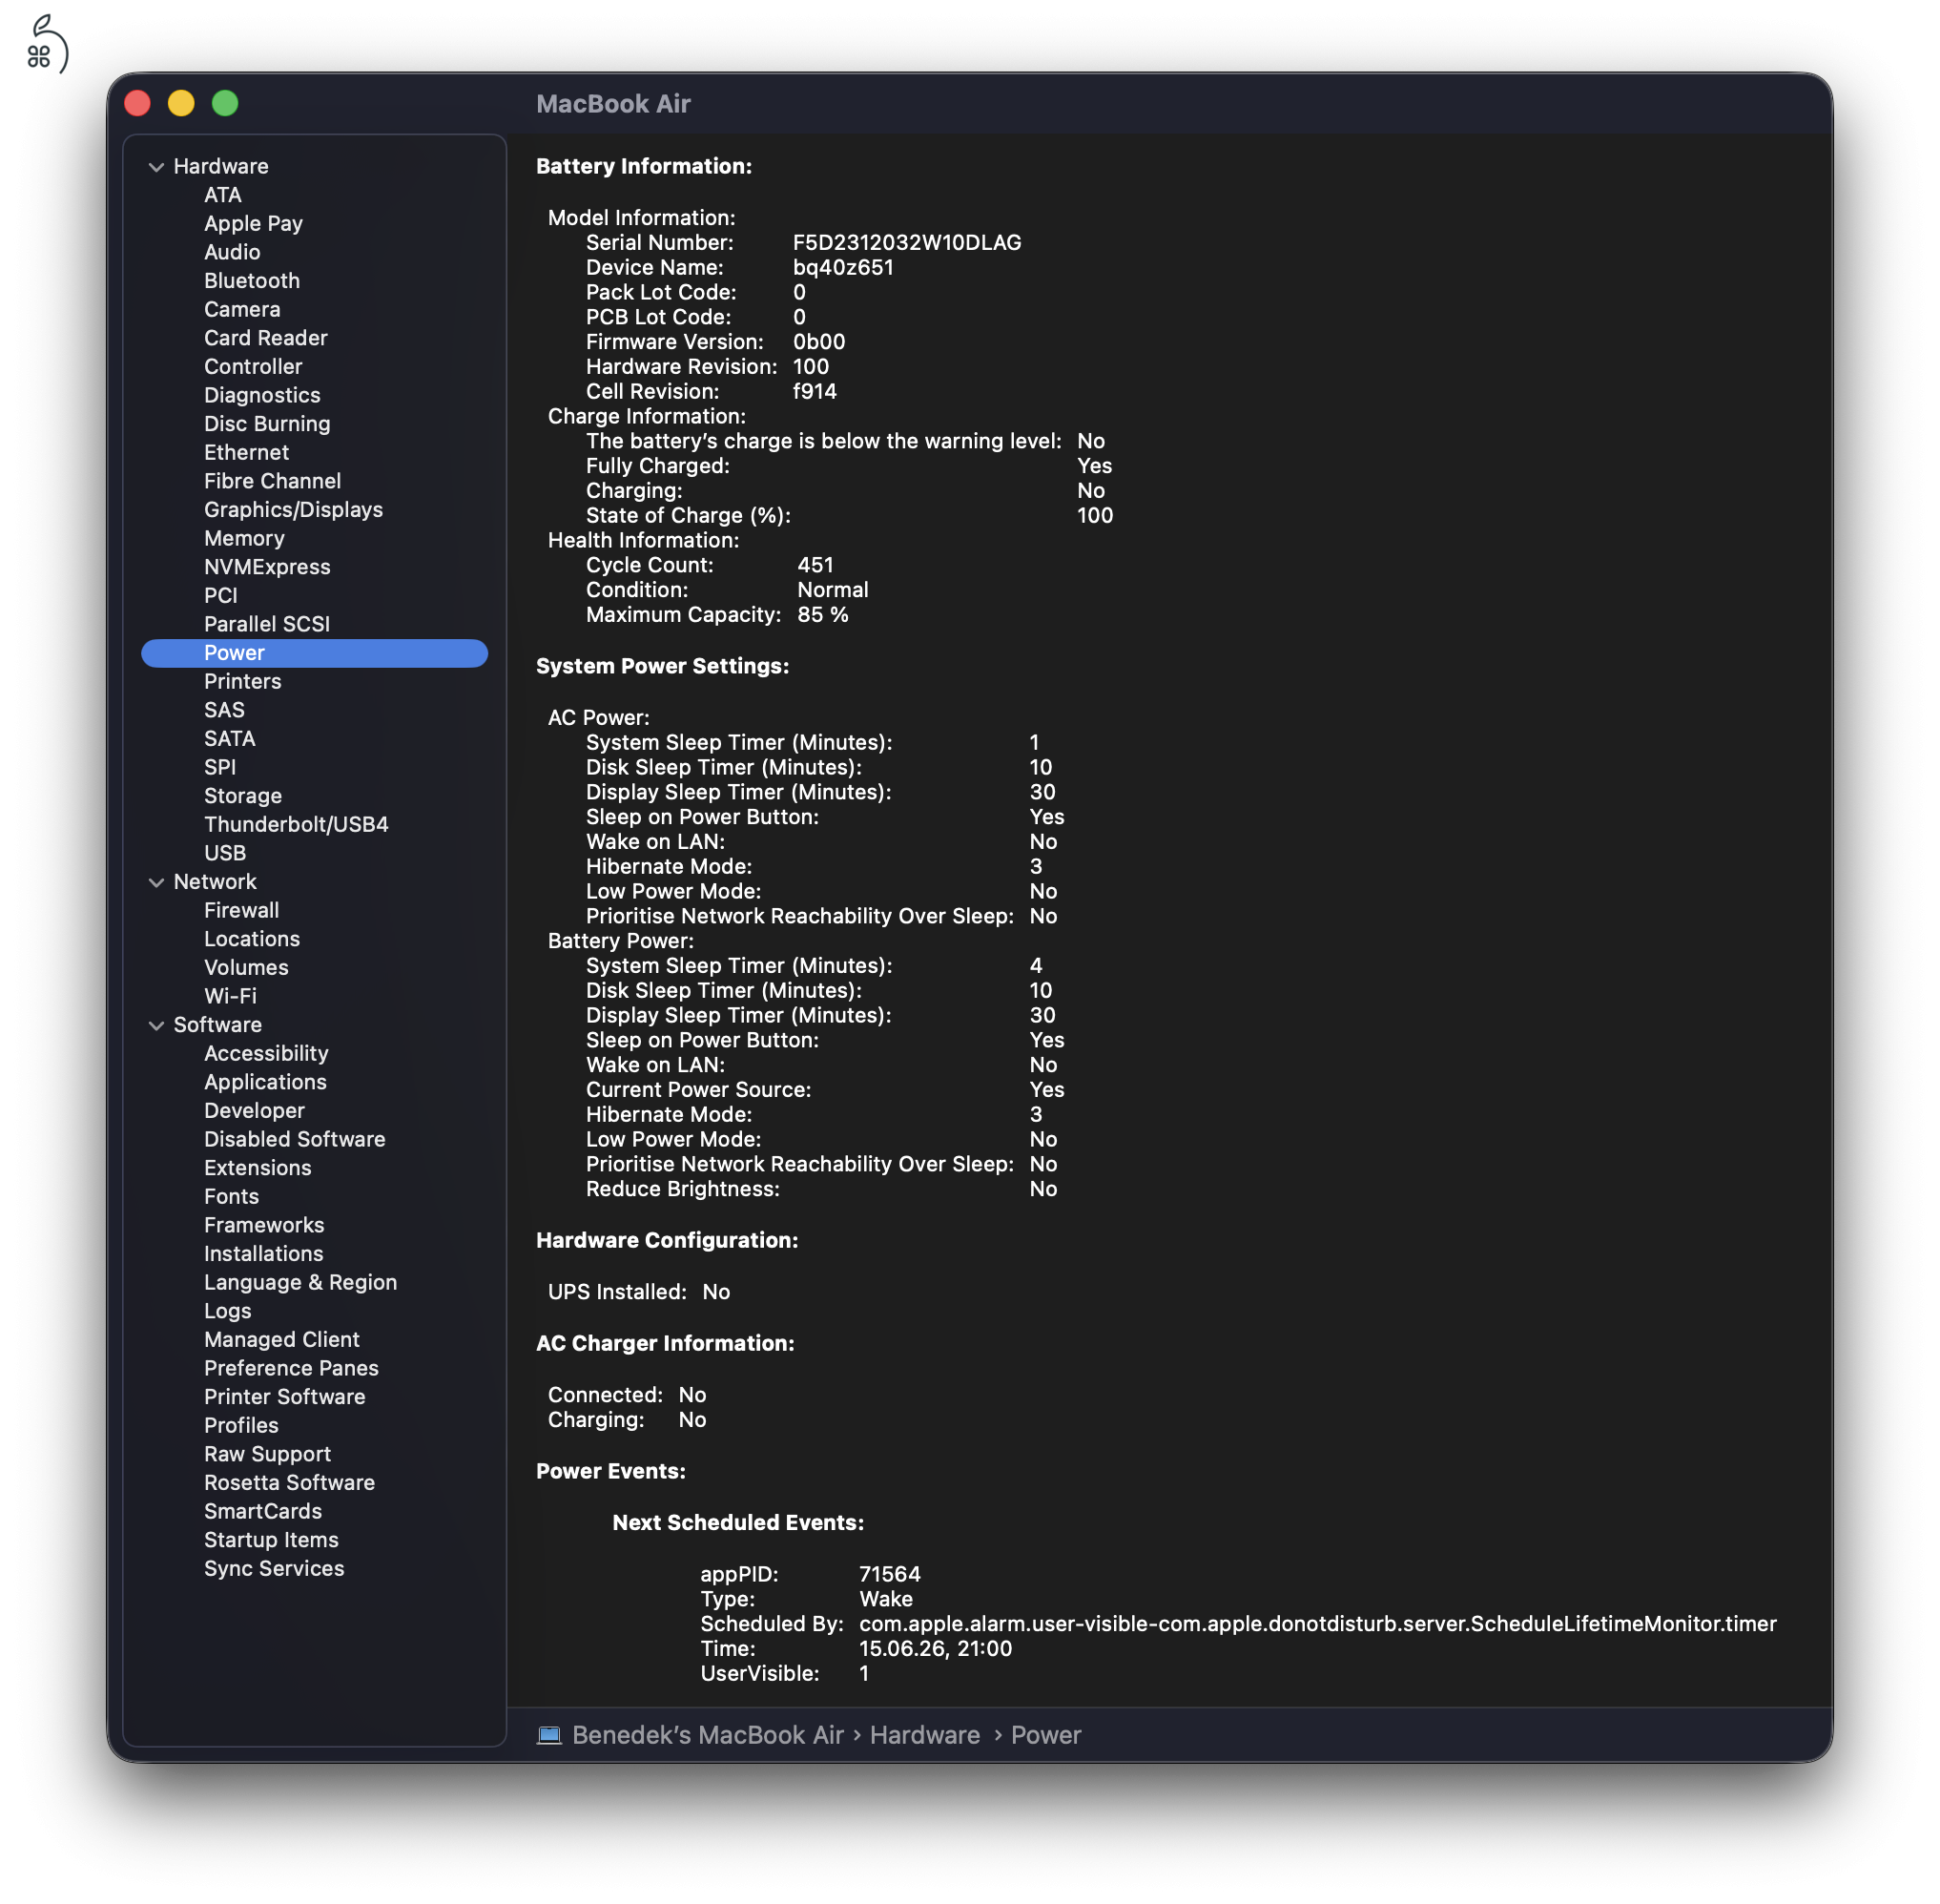Select Volumes under Network
The image size is (1940, 1904).
pos(246,968)
